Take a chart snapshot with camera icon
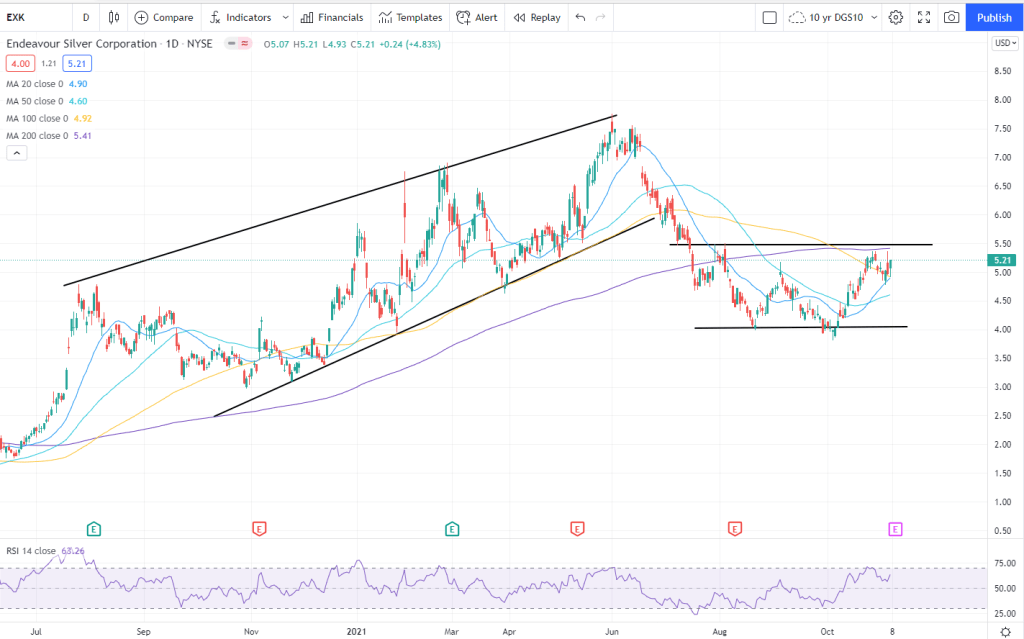Screen dimensions: 1024x639 click(x=951, y=17)
